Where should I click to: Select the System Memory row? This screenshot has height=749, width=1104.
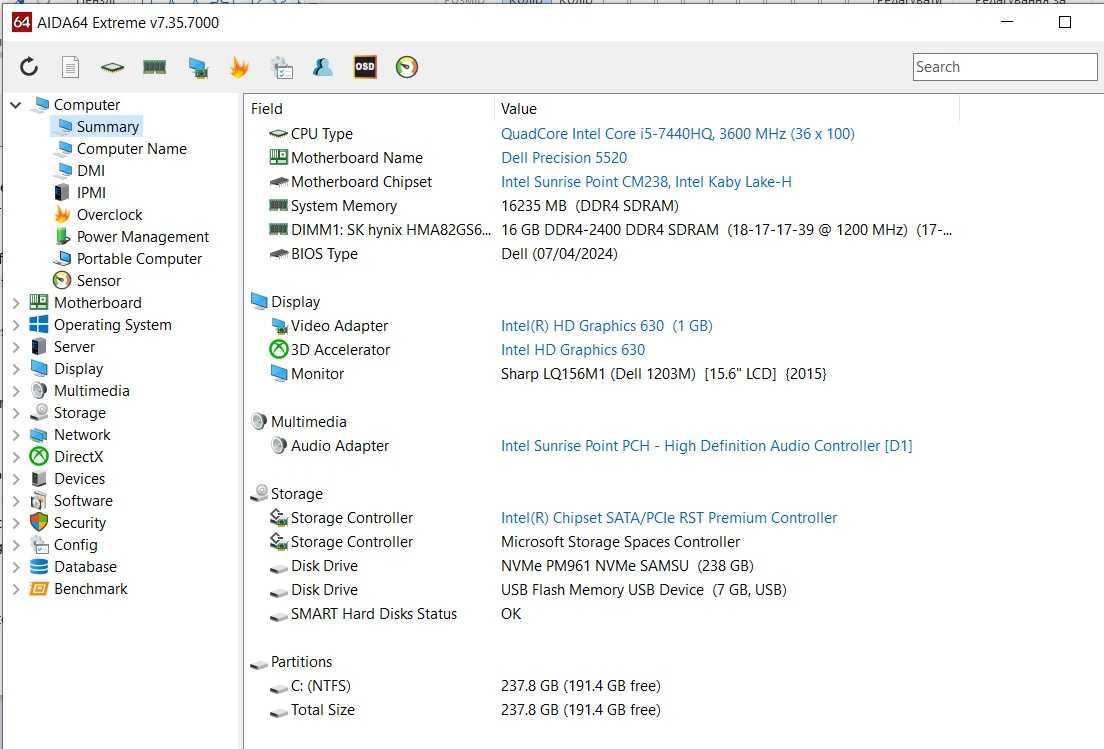[x=603, y=206]
